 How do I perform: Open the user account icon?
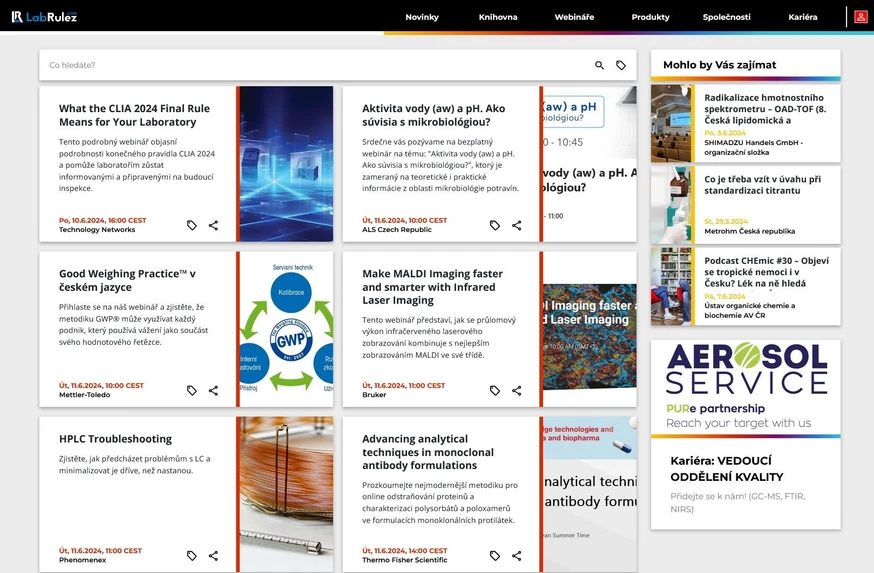pos(861,17)
